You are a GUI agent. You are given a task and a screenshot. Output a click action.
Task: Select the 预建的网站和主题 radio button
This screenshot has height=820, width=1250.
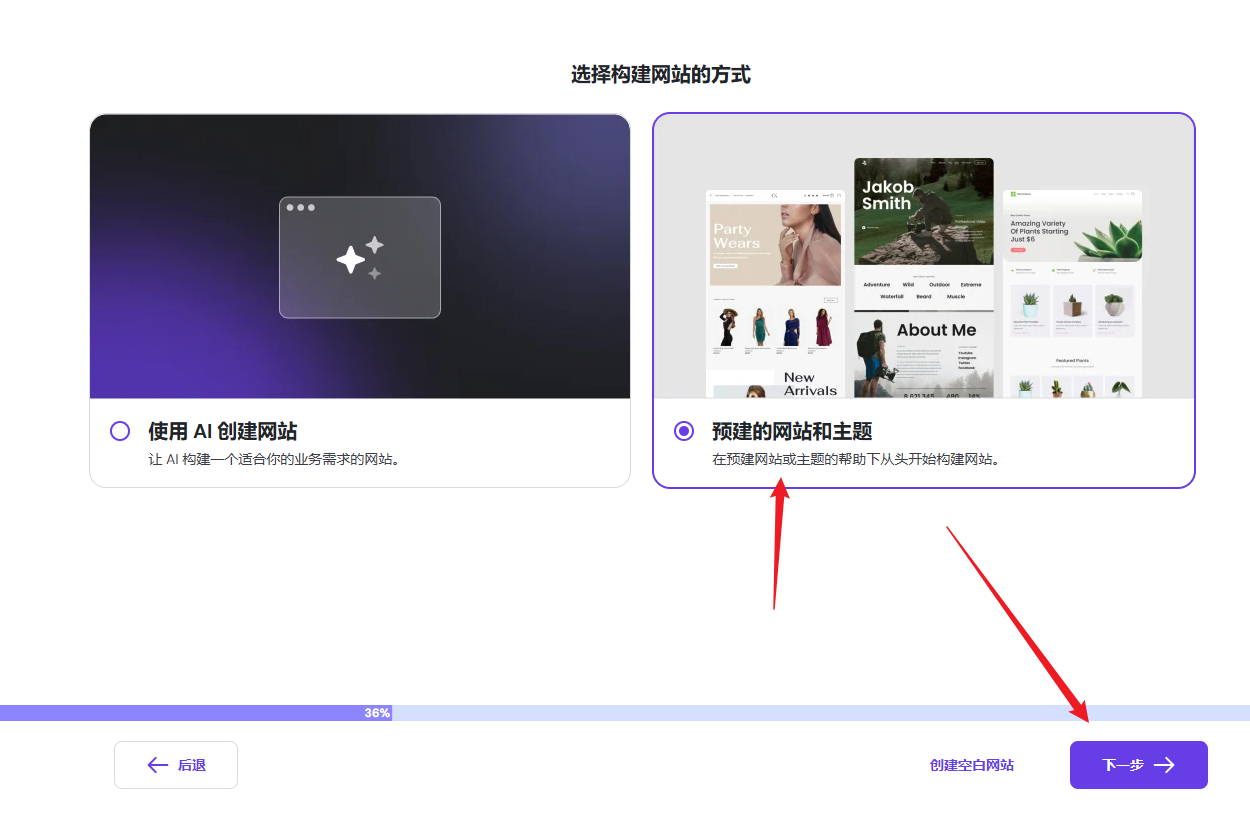684,431
